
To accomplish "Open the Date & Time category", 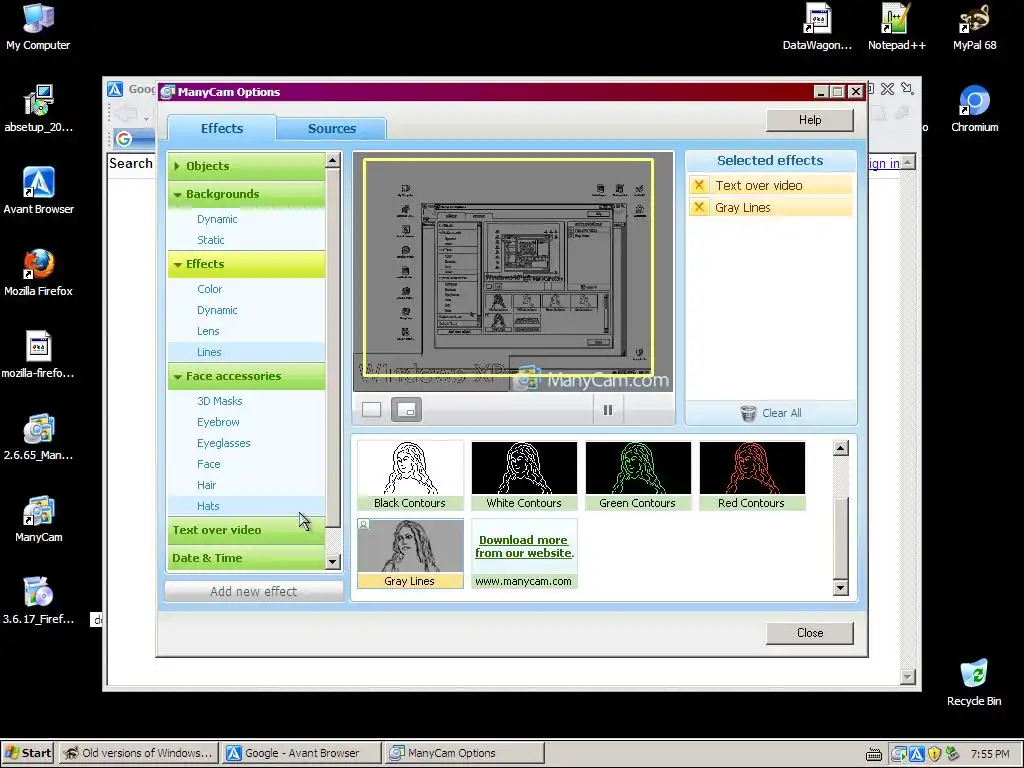I will [246, 558].
